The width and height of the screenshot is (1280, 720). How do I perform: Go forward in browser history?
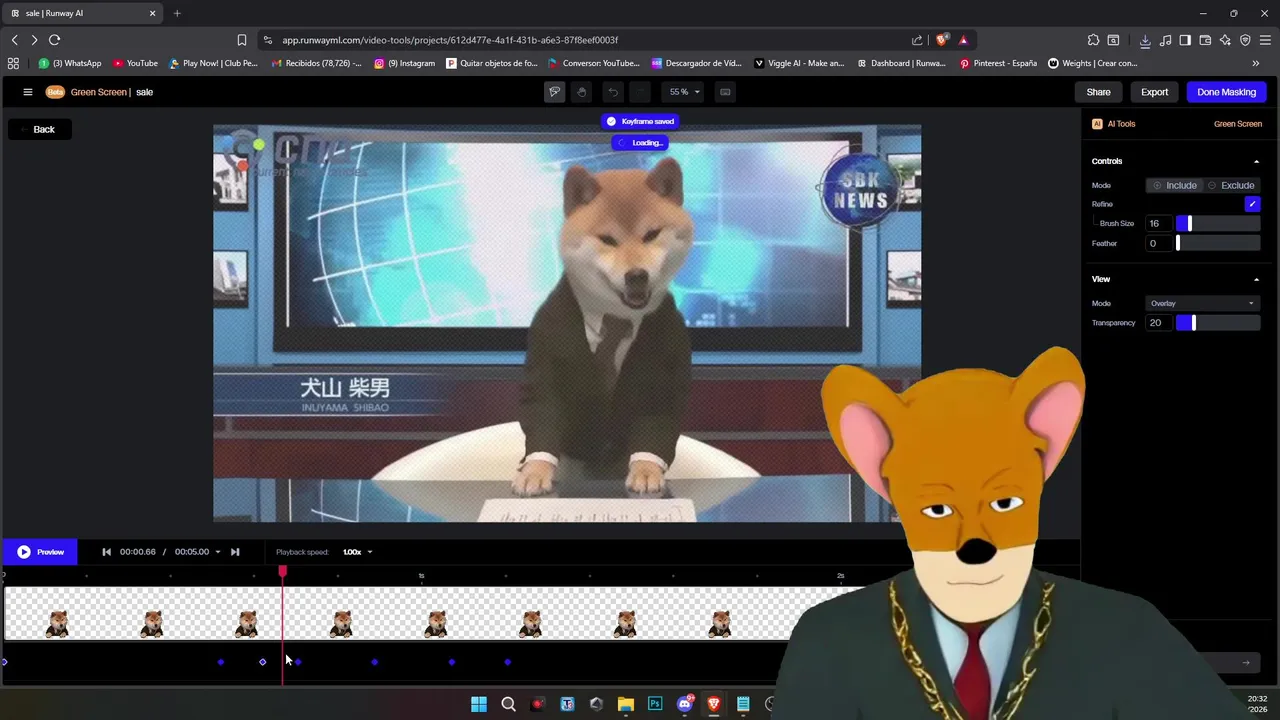(34, 40)
